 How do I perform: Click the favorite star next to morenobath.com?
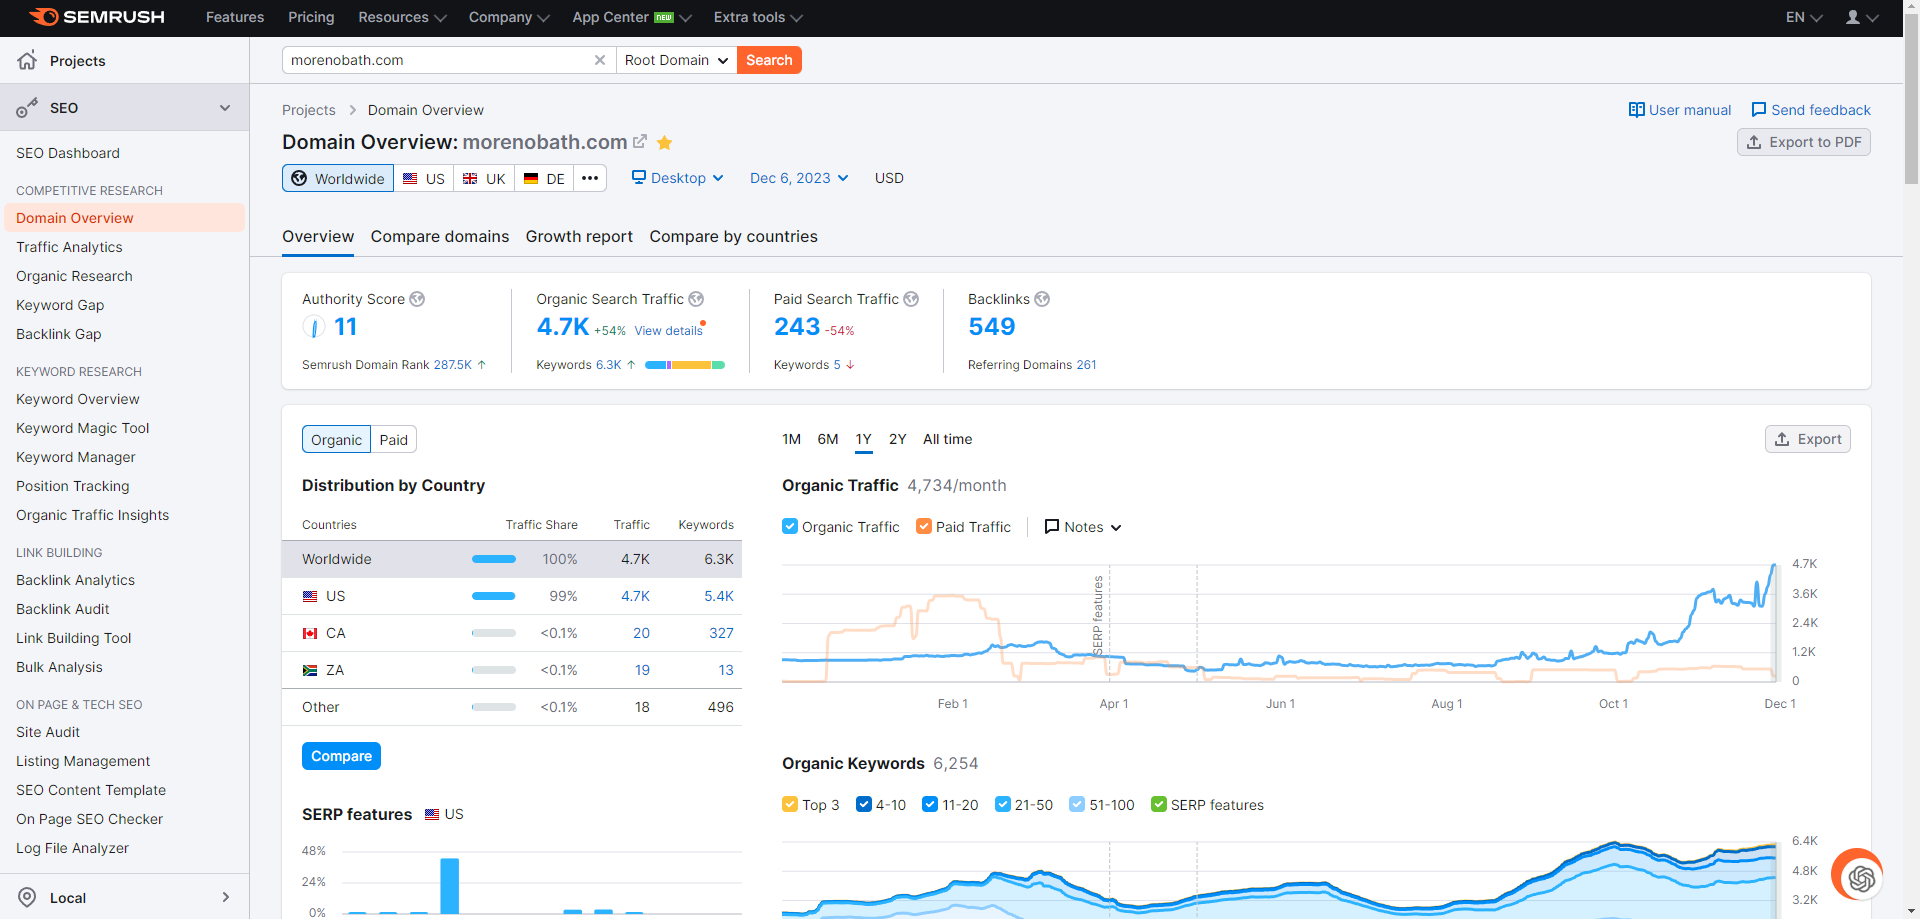[664, 143]
